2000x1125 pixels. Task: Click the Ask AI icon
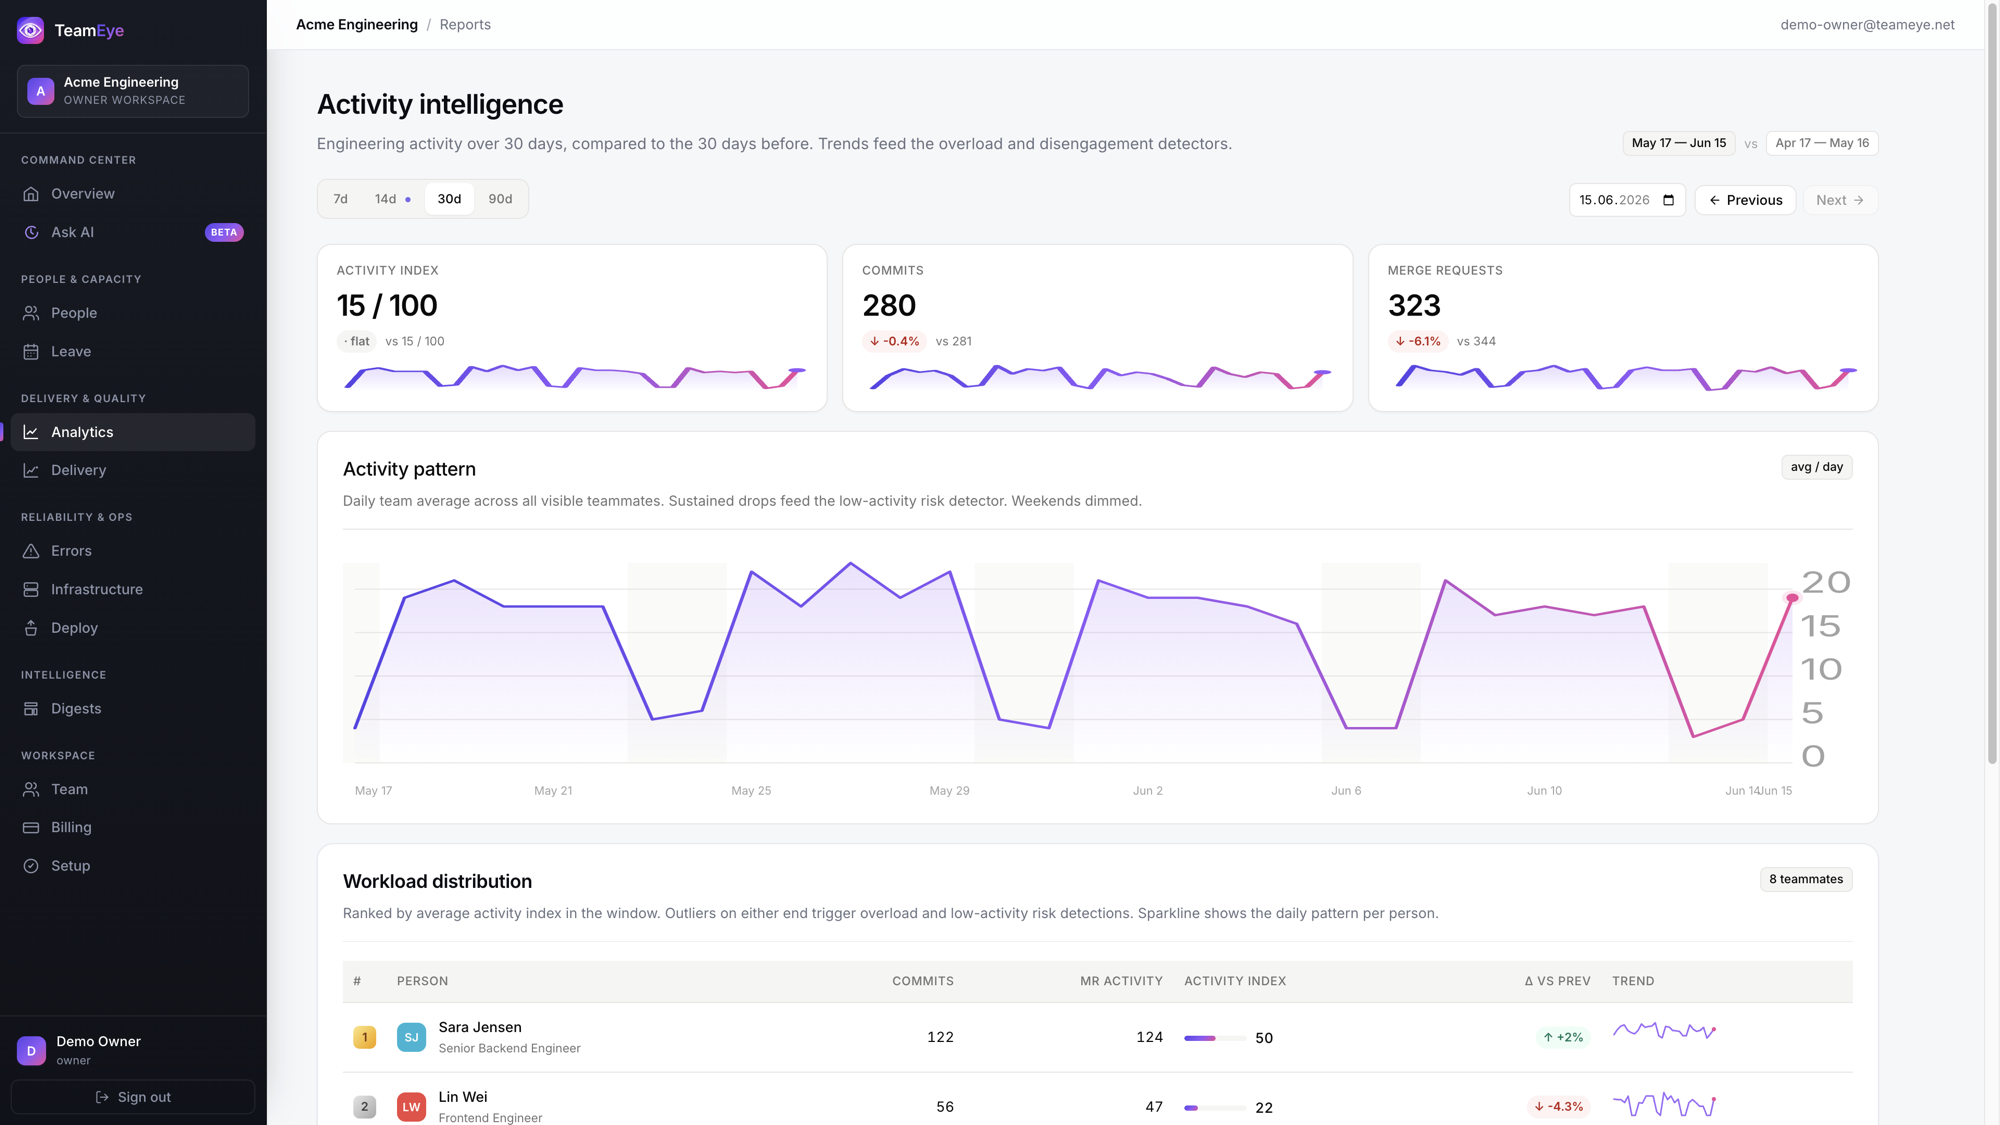pyautogui.click(x=31, y=232)
